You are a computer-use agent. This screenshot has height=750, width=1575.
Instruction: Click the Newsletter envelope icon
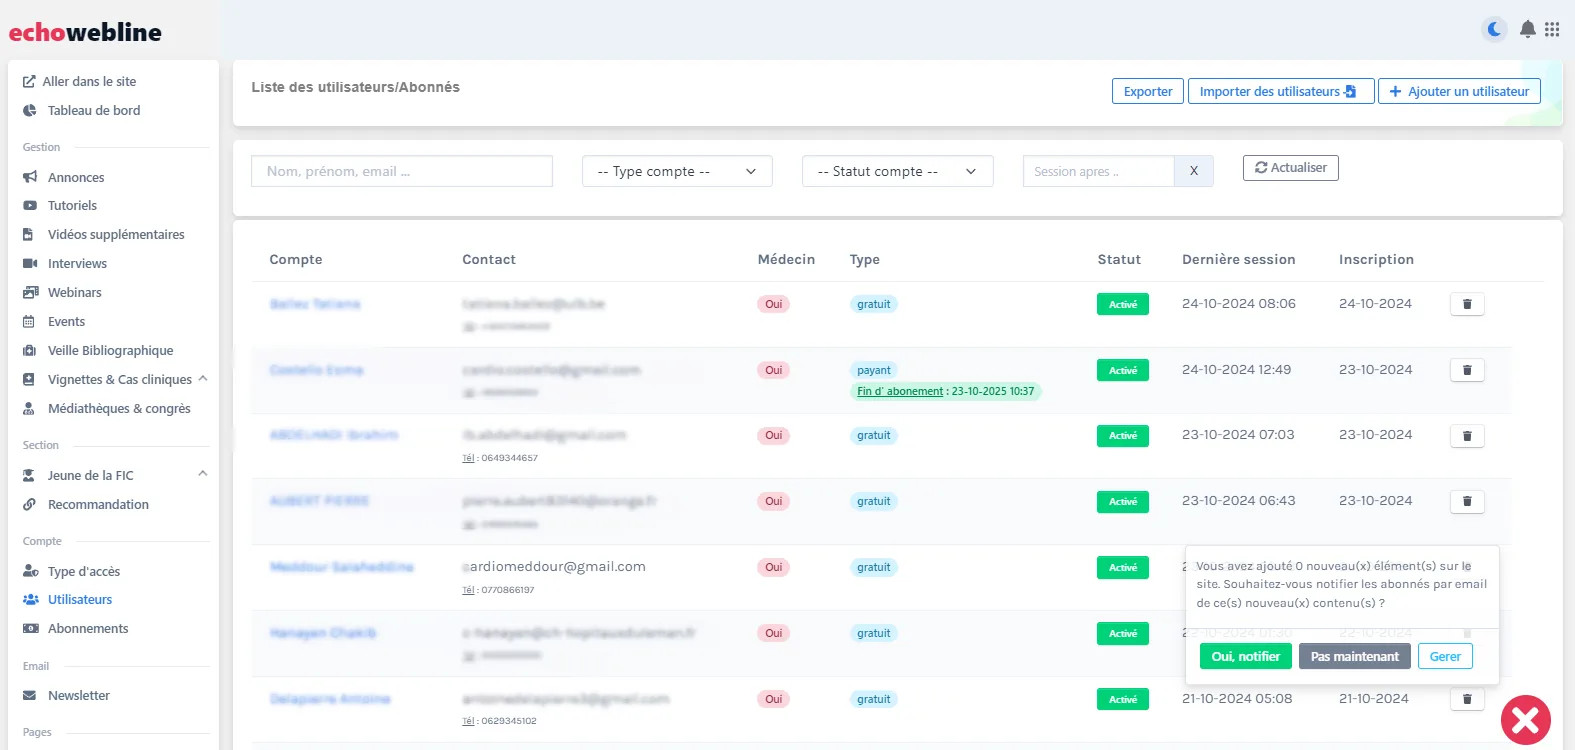click(x=29, y=695)
